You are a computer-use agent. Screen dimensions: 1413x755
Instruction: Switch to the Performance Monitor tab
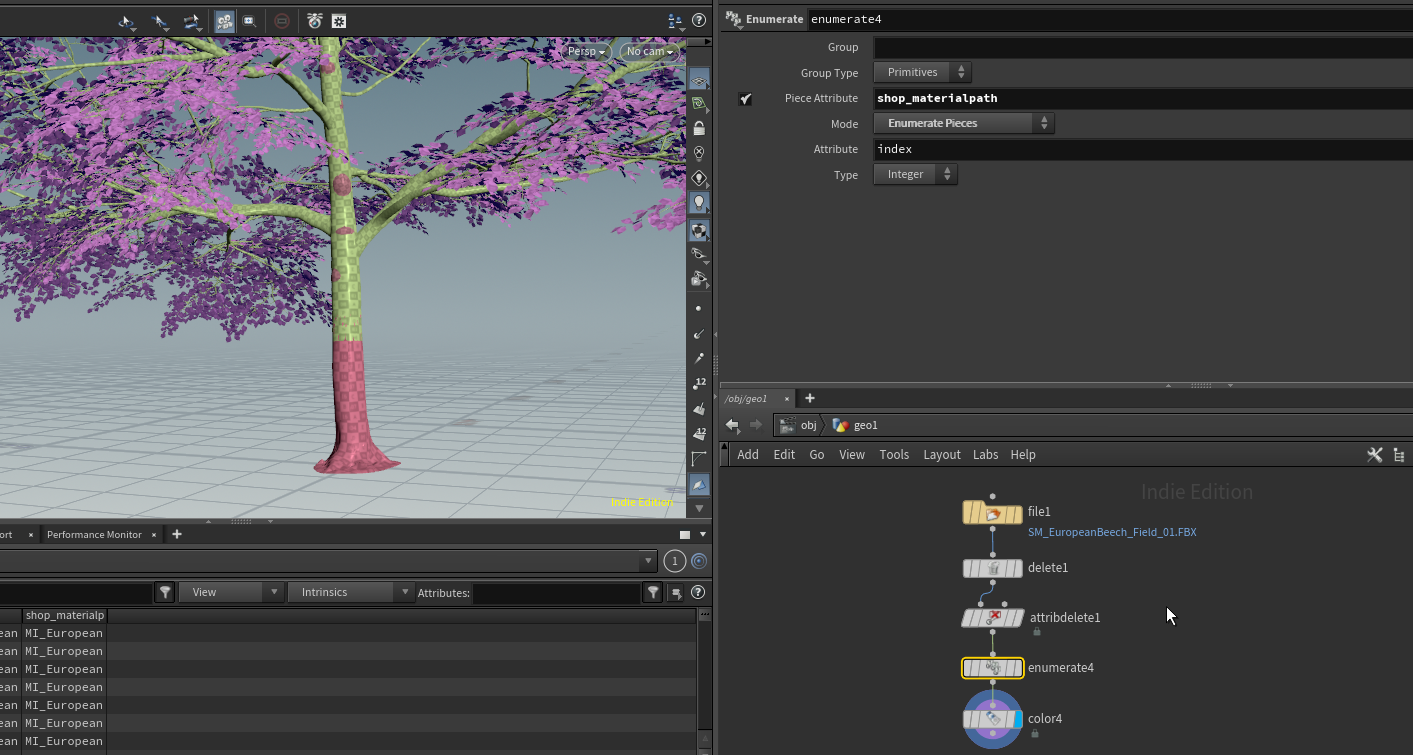[x=94, y=535]
